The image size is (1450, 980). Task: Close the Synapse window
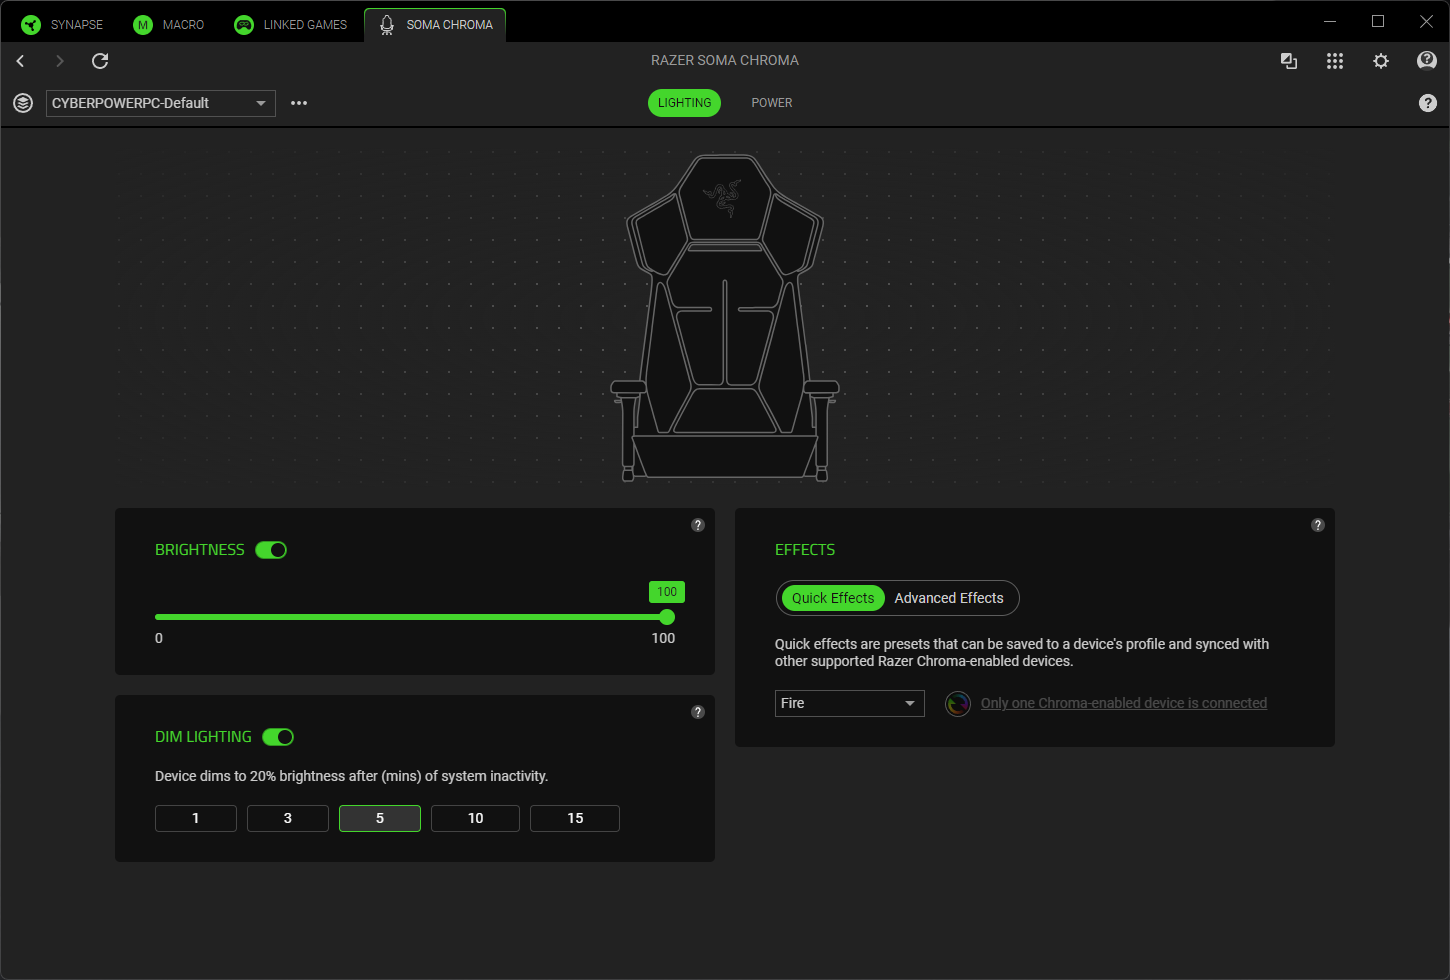(x=1426, y=21)
